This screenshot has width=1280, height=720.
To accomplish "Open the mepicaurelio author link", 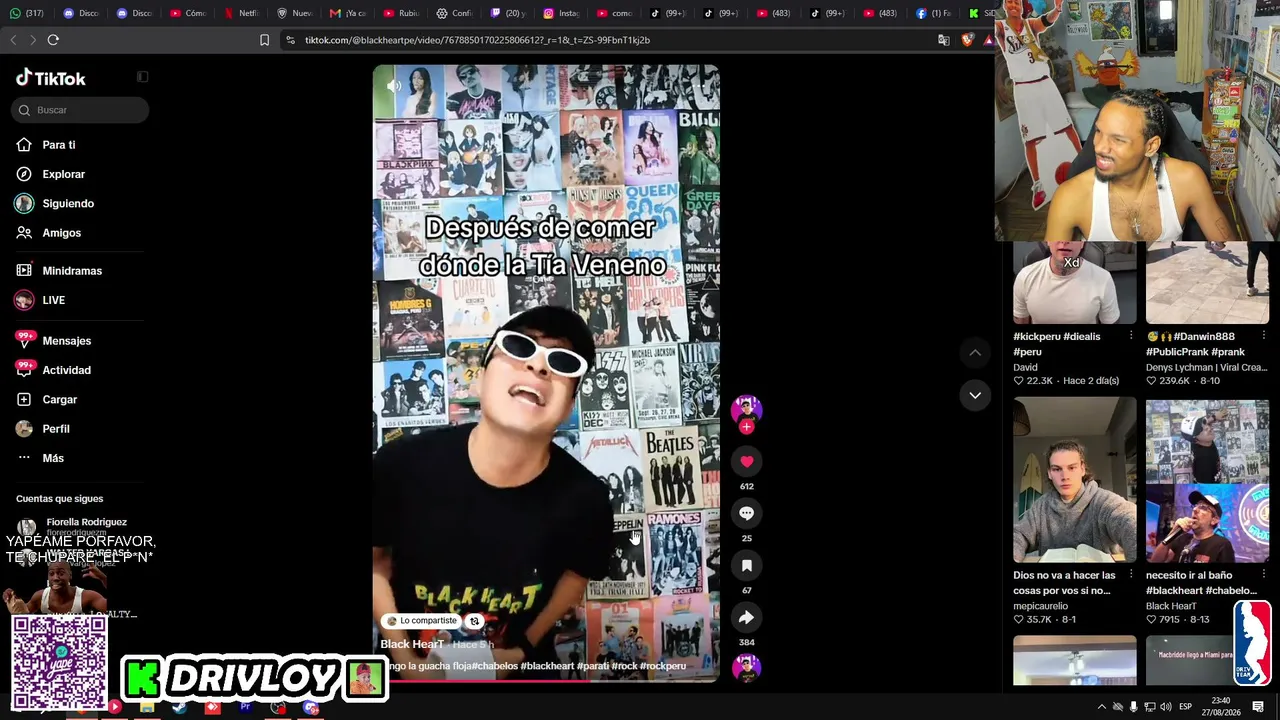I will click(x=1041, y=606).
